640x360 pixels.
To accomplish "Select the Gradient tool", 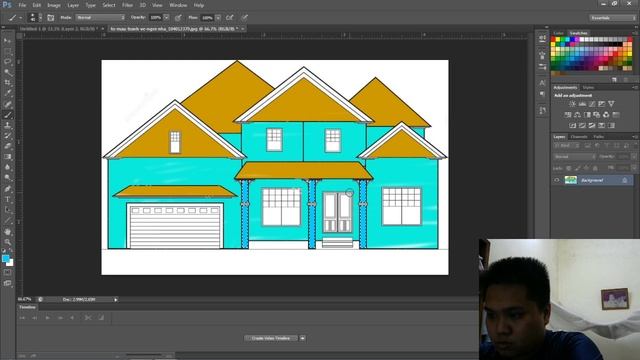I will click(7, 157).
